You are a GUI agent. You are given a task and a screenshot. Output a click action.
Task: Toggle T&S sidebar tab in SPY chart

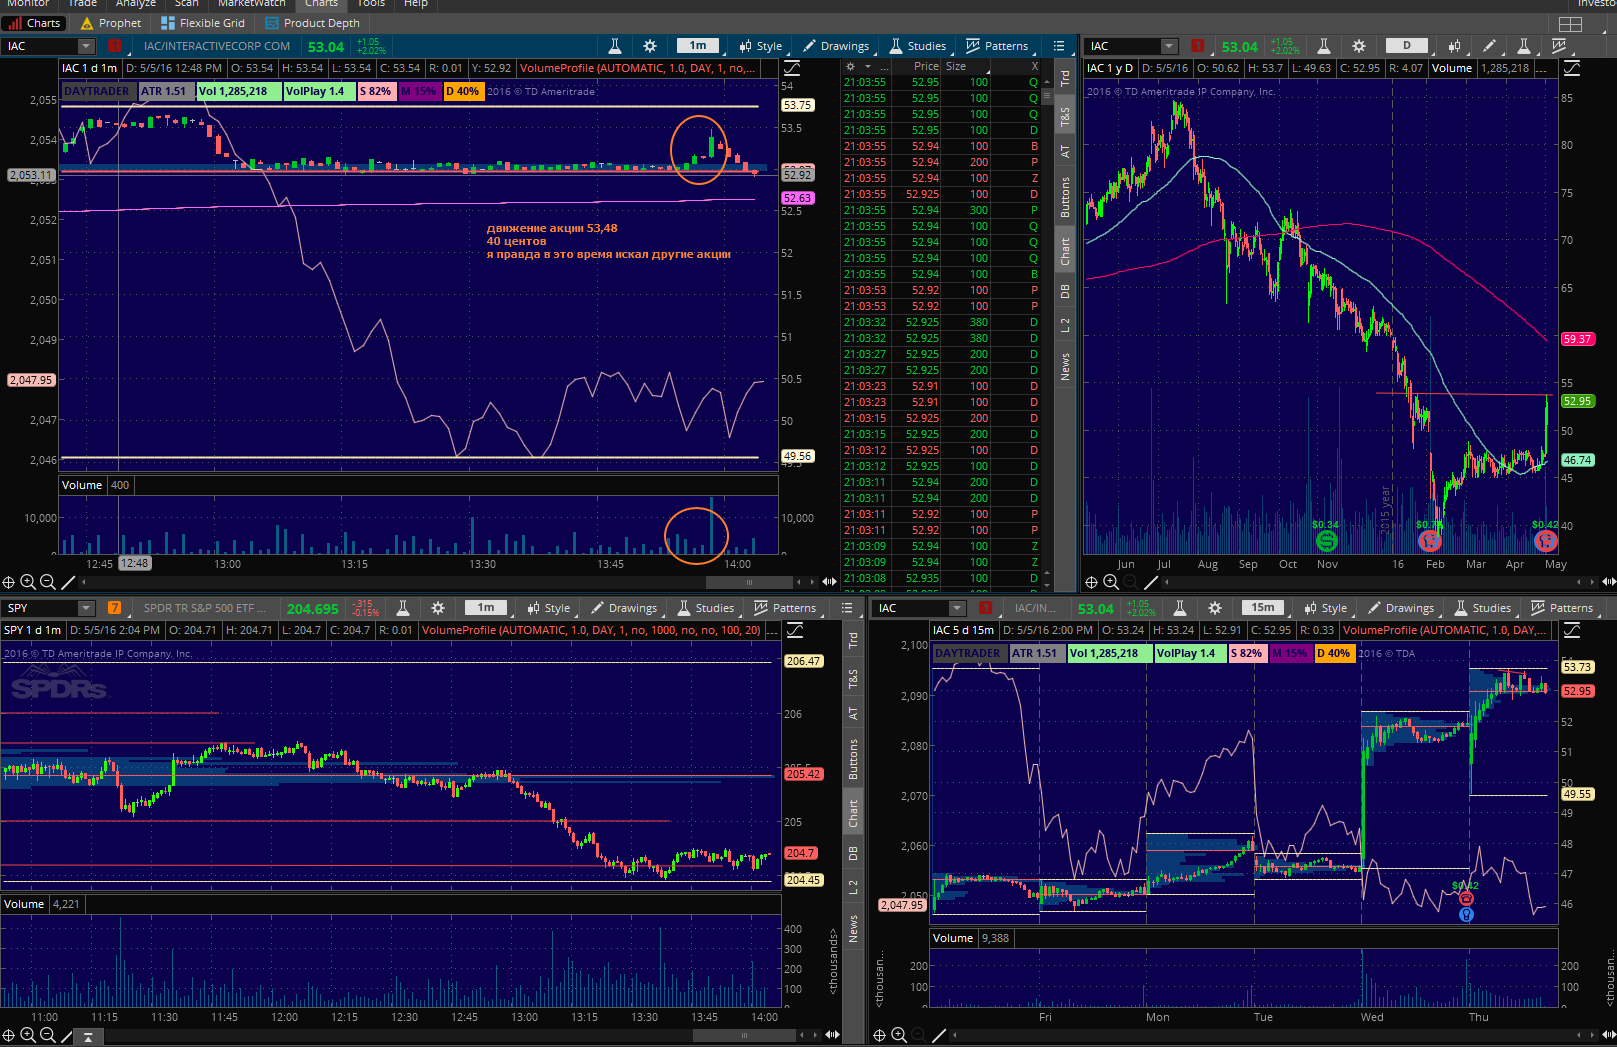pos(853,680)
